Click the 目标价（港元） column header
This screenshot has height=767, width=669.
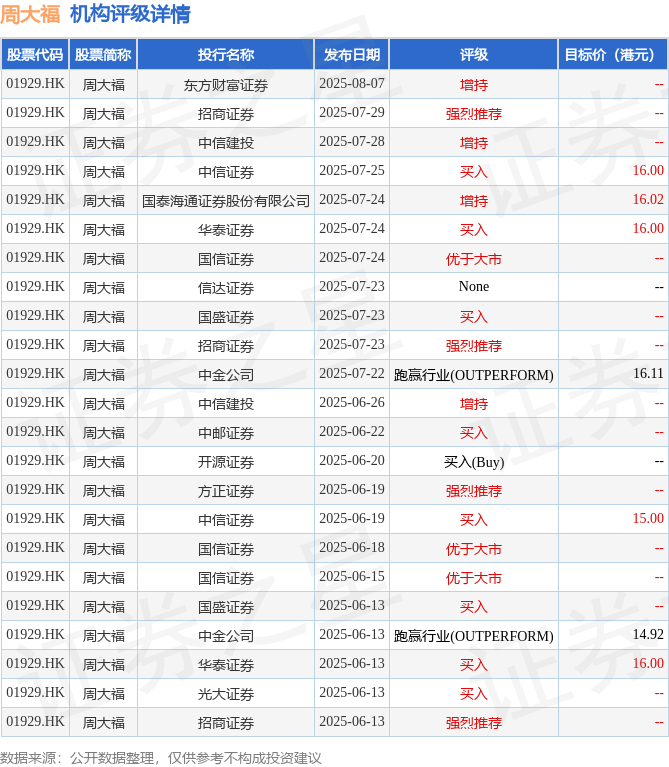pos(613,55)
